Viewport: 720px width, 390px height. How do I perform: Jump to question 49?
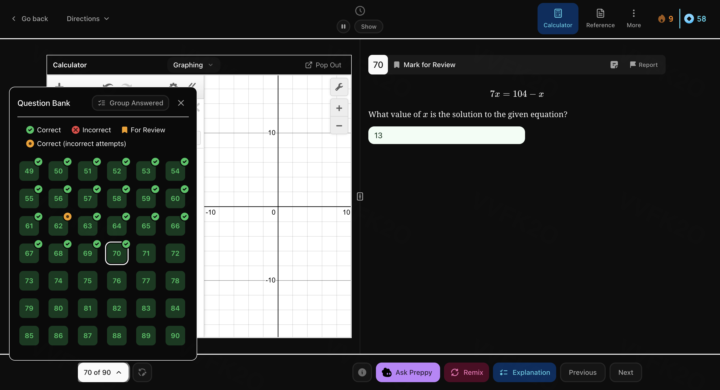tap(29, 171)
